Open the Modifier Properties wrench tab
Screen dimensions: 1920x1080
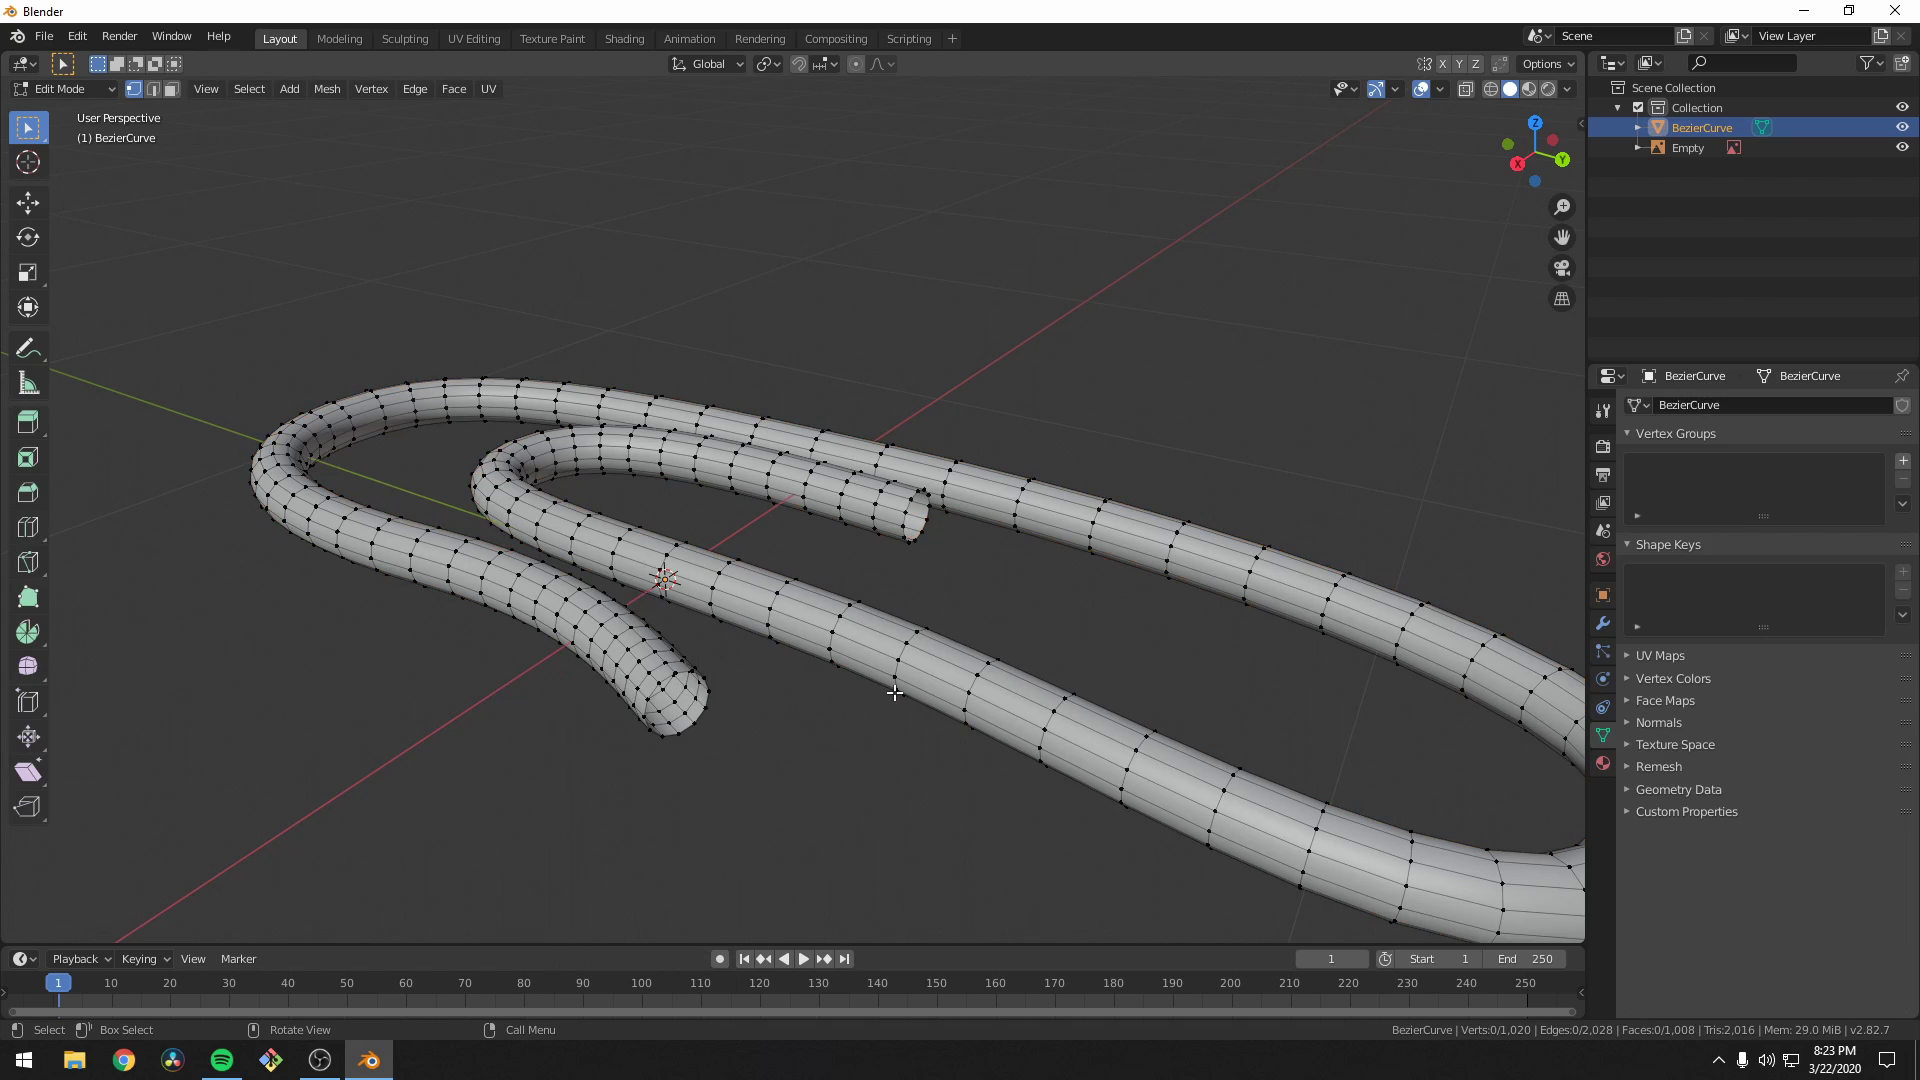1603,623
